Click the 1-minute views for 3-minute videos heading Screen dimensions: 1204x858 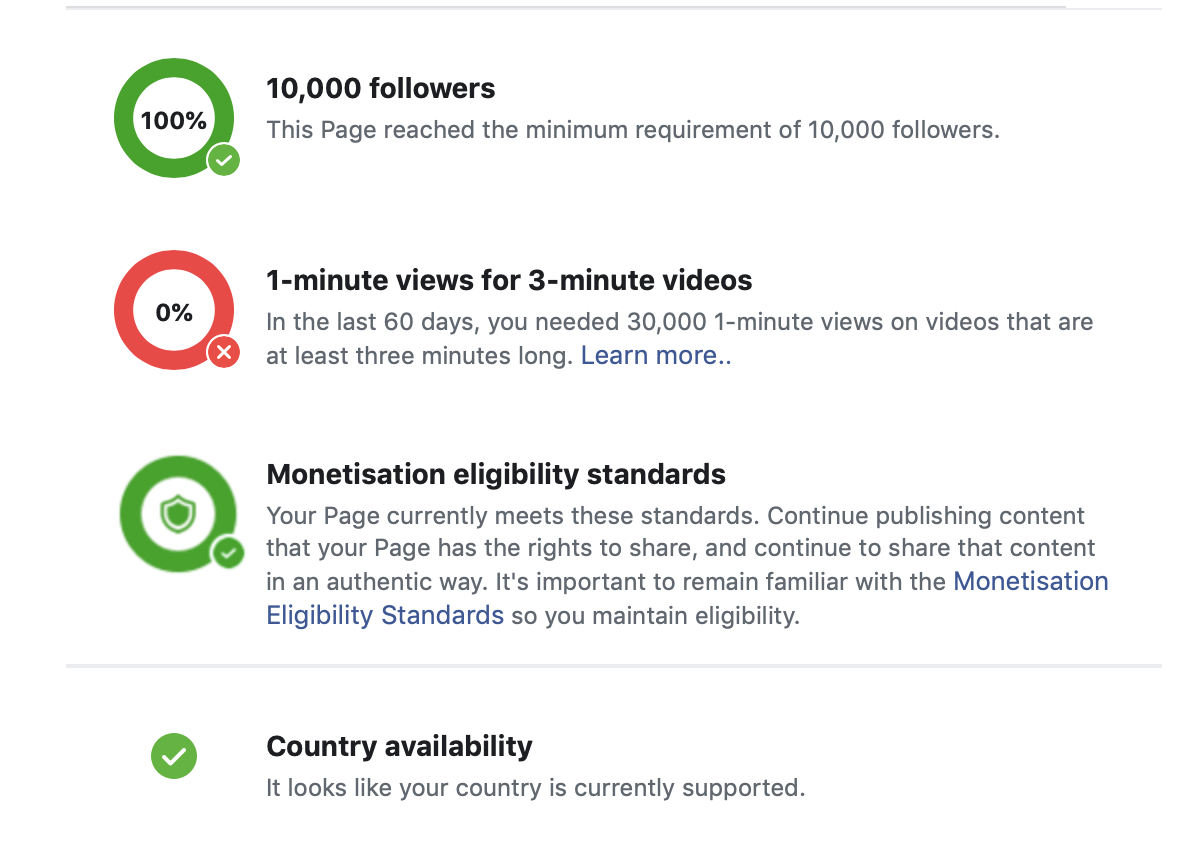(509, 281)
